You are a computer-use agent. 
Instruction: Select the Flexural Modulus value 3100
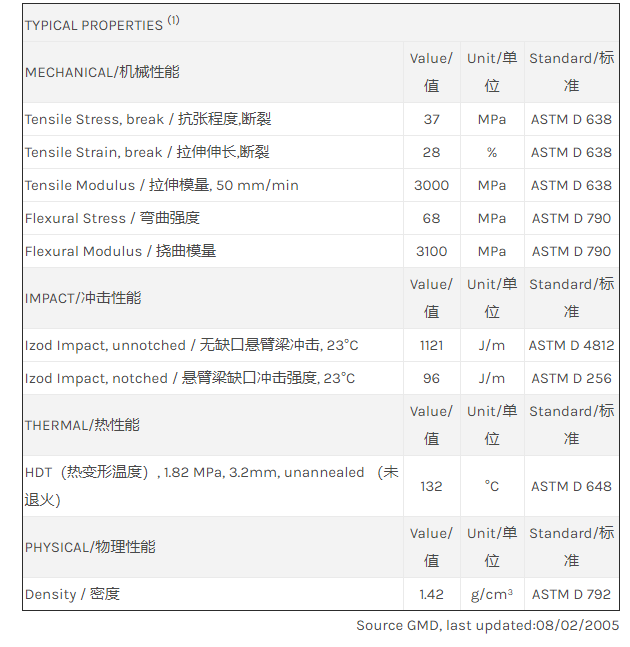click(x=431, y=251)
